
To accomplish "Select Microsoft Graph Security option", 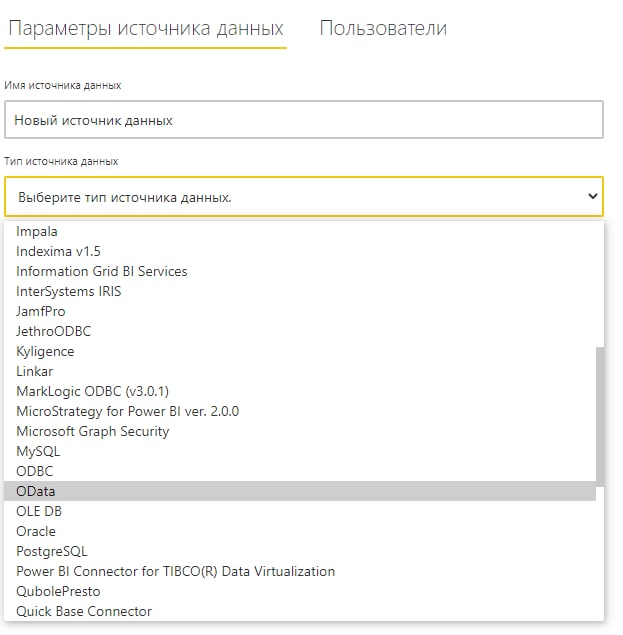I will (x=300, y=431).
